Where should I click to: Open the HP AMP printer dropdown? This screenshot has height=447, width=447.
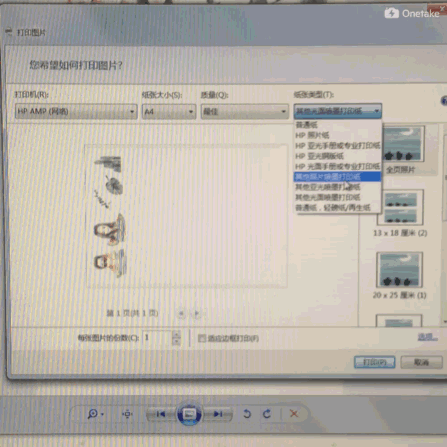coord(76,111)
